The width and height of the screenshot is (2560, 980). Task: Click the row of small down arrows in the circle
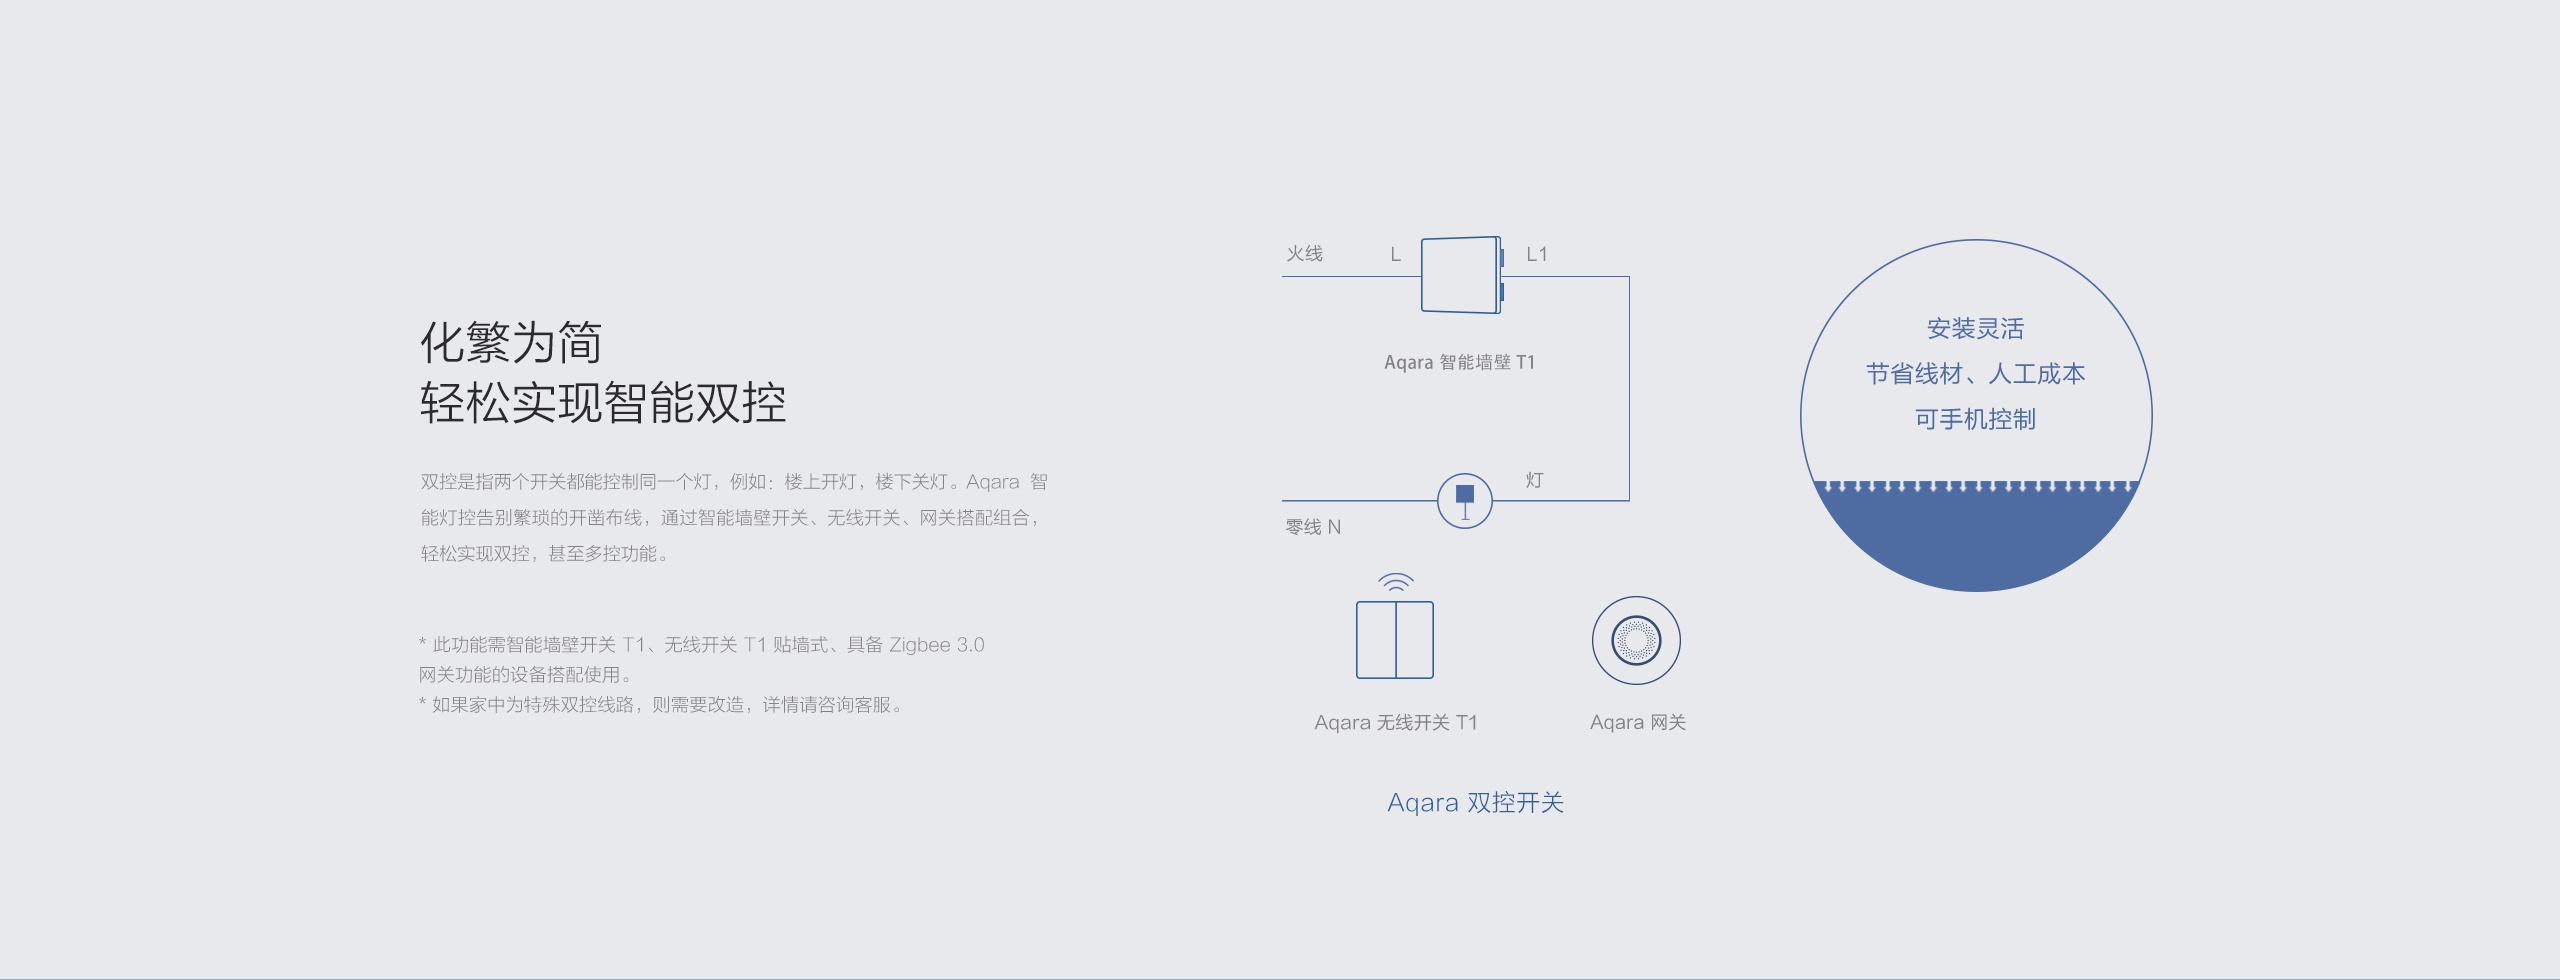coord(1976,486)
